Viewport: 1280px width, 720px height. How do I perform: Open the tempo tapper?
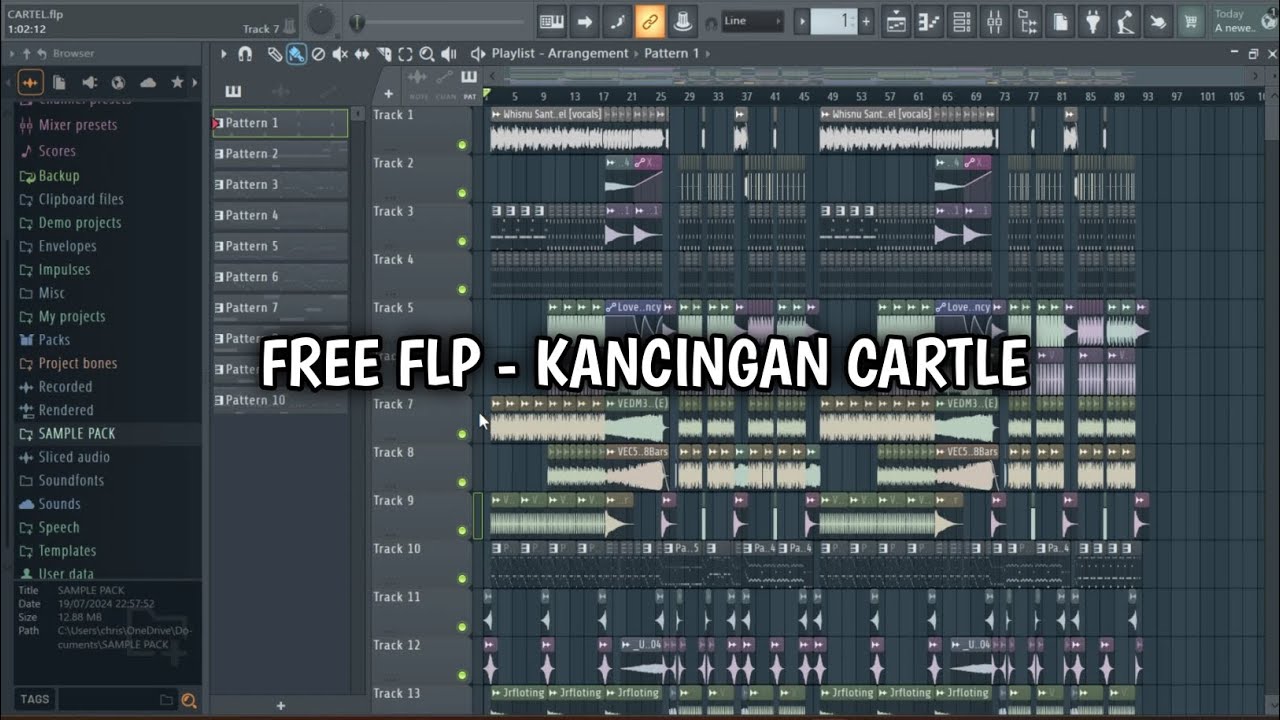click(x=1125, y=20)
